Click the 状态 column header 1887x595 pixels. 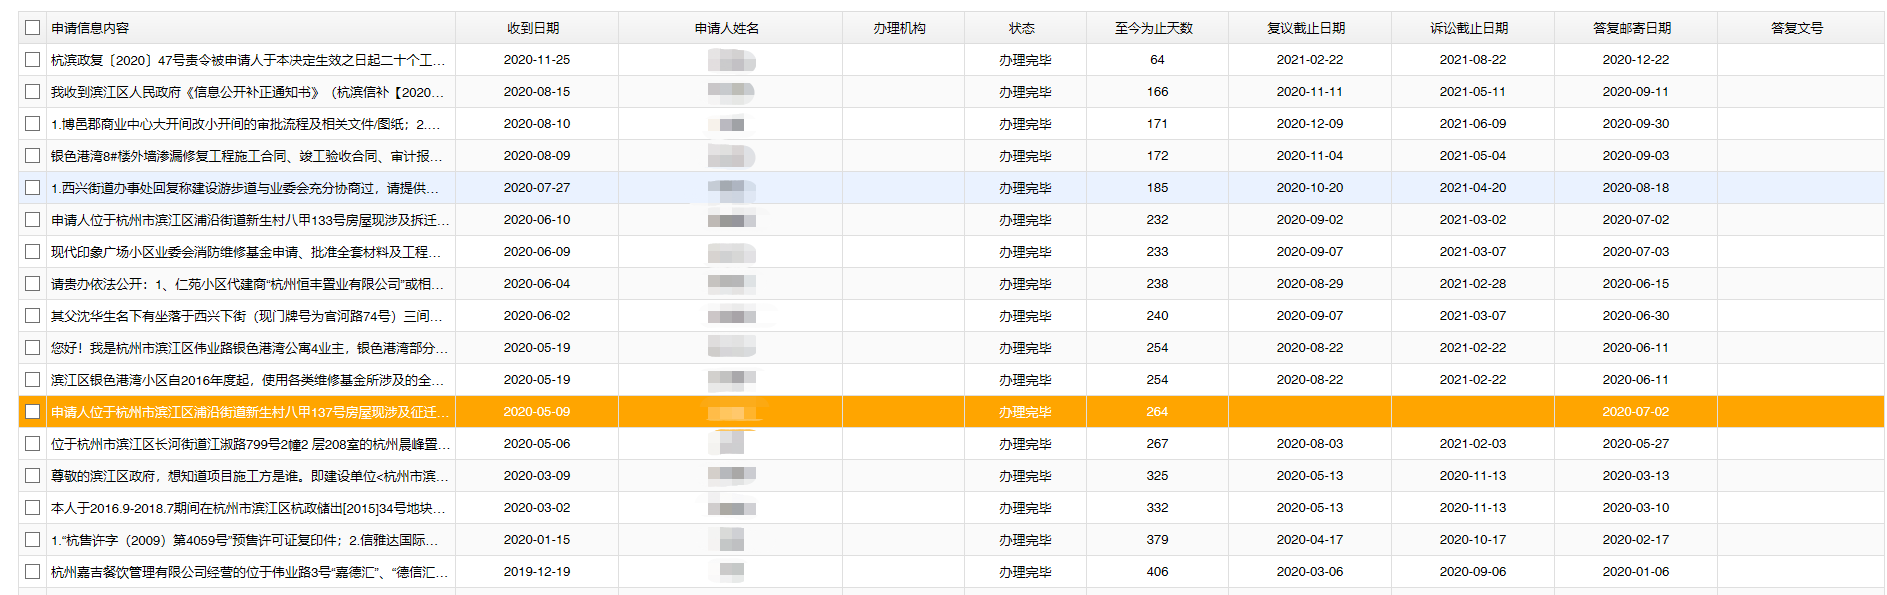click(1022, 28)
